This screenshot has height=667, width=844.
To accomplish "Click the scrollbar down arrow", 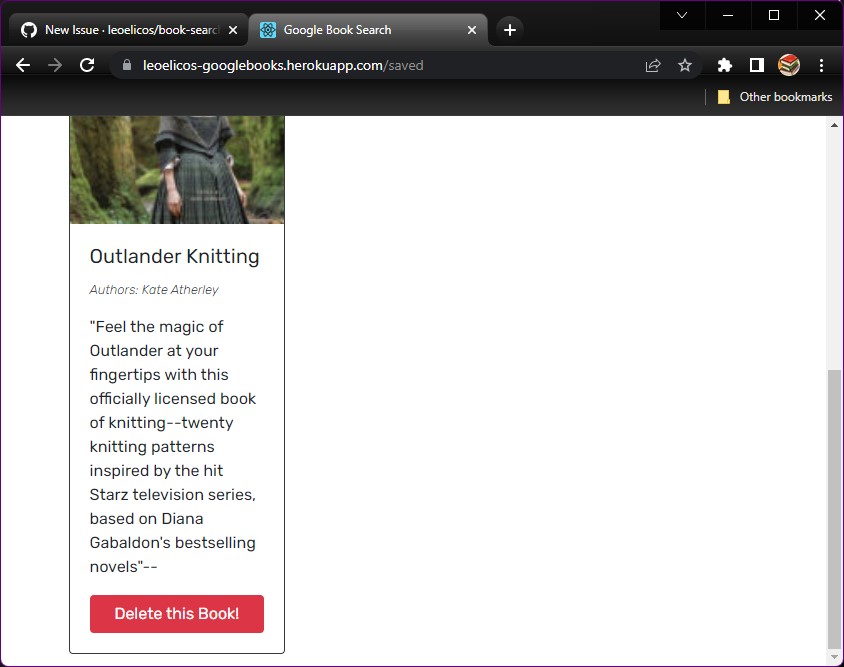I will pos(834,657).
